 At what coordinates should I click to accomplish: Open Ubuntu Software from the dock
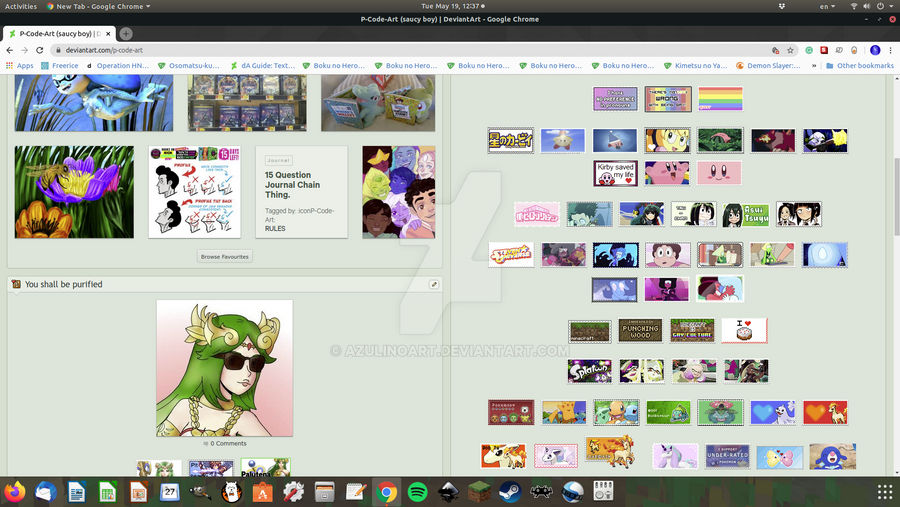click(262, 492)
